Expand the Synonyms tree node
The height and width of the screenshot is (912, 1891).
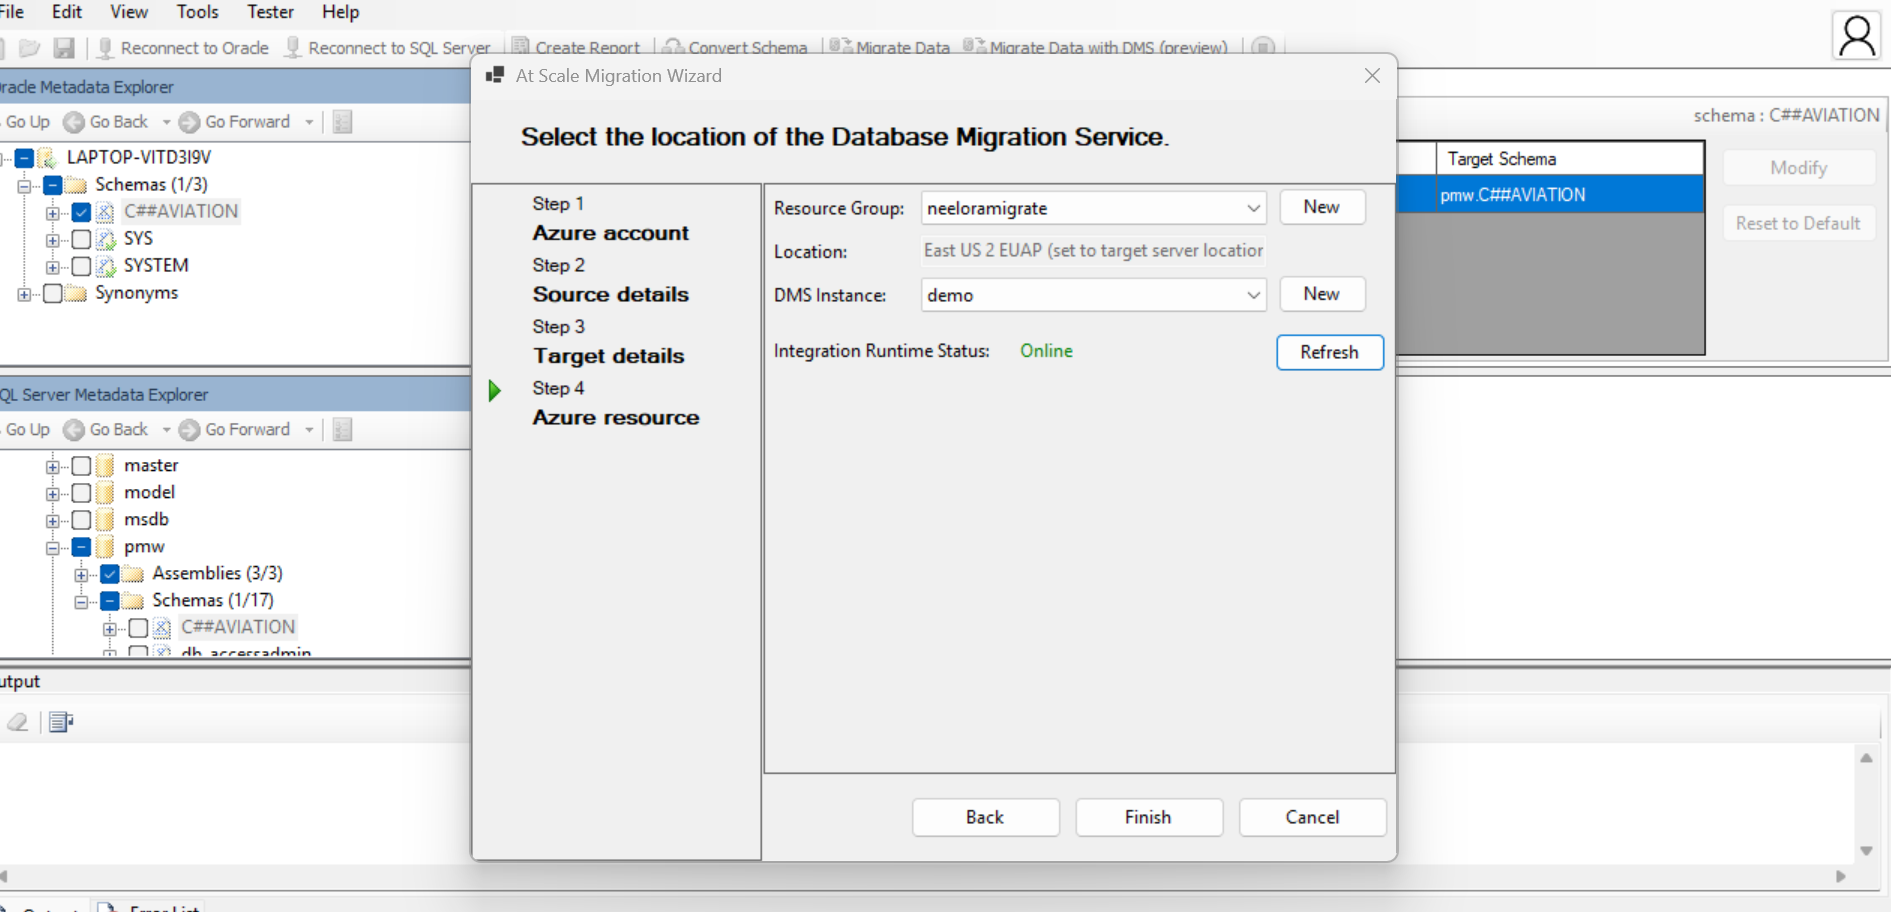pyautogui.click(x=24, y=294)
